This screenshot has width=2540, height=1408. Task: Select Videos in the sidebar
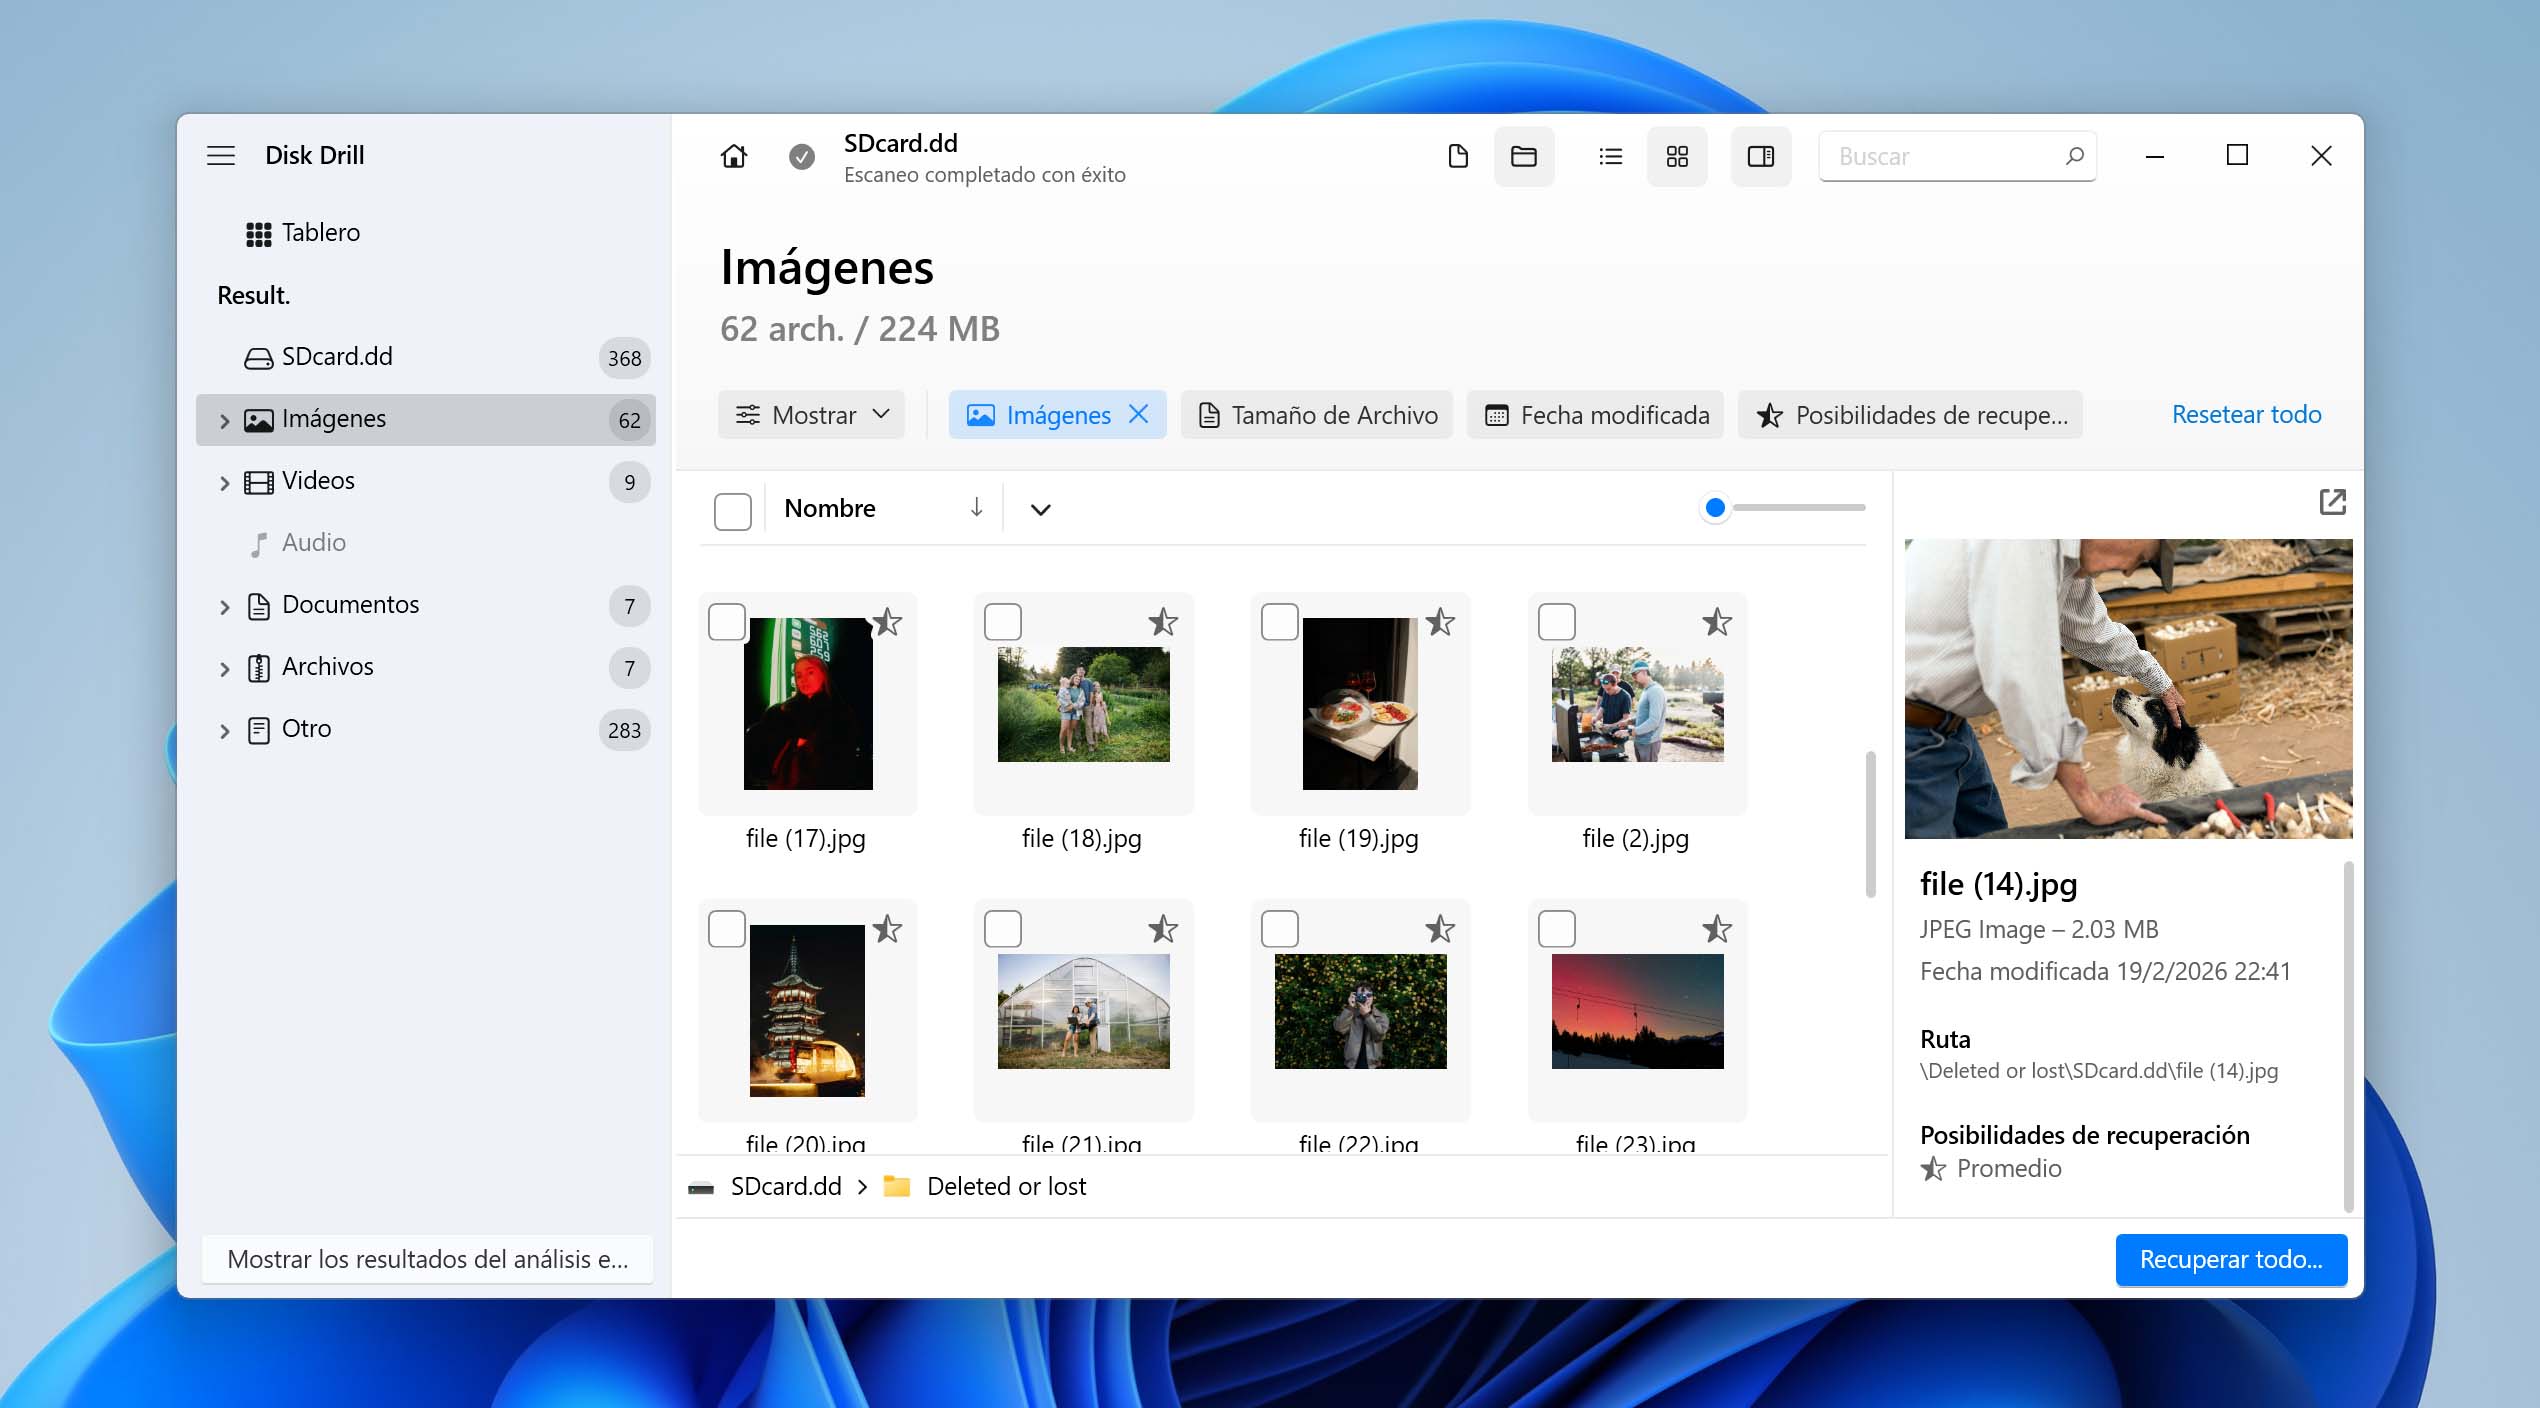point(426,481)
